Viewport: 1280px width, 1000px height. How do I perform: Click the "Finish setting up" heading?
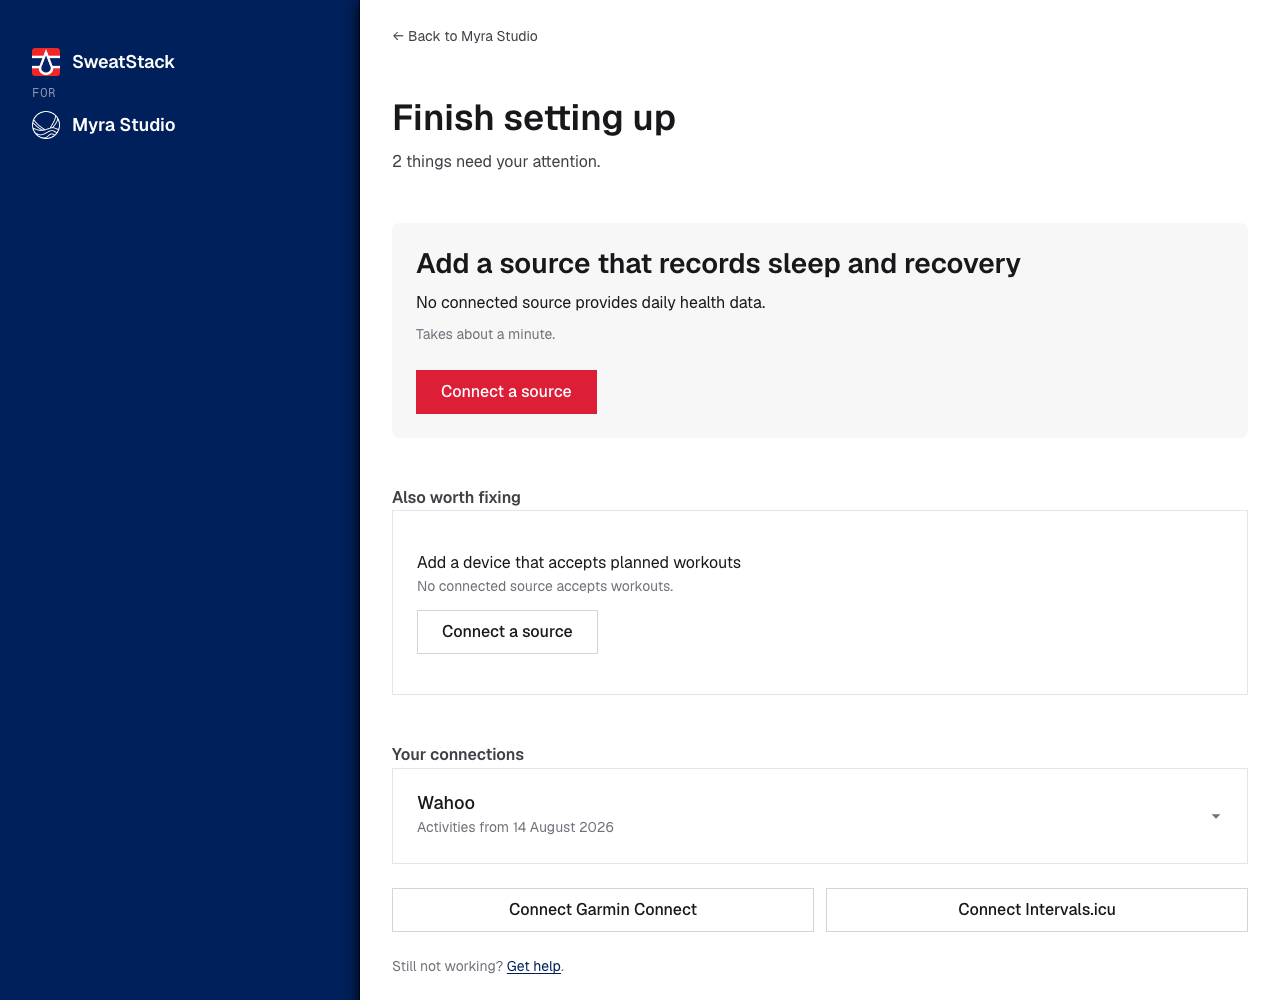point(534,118)
